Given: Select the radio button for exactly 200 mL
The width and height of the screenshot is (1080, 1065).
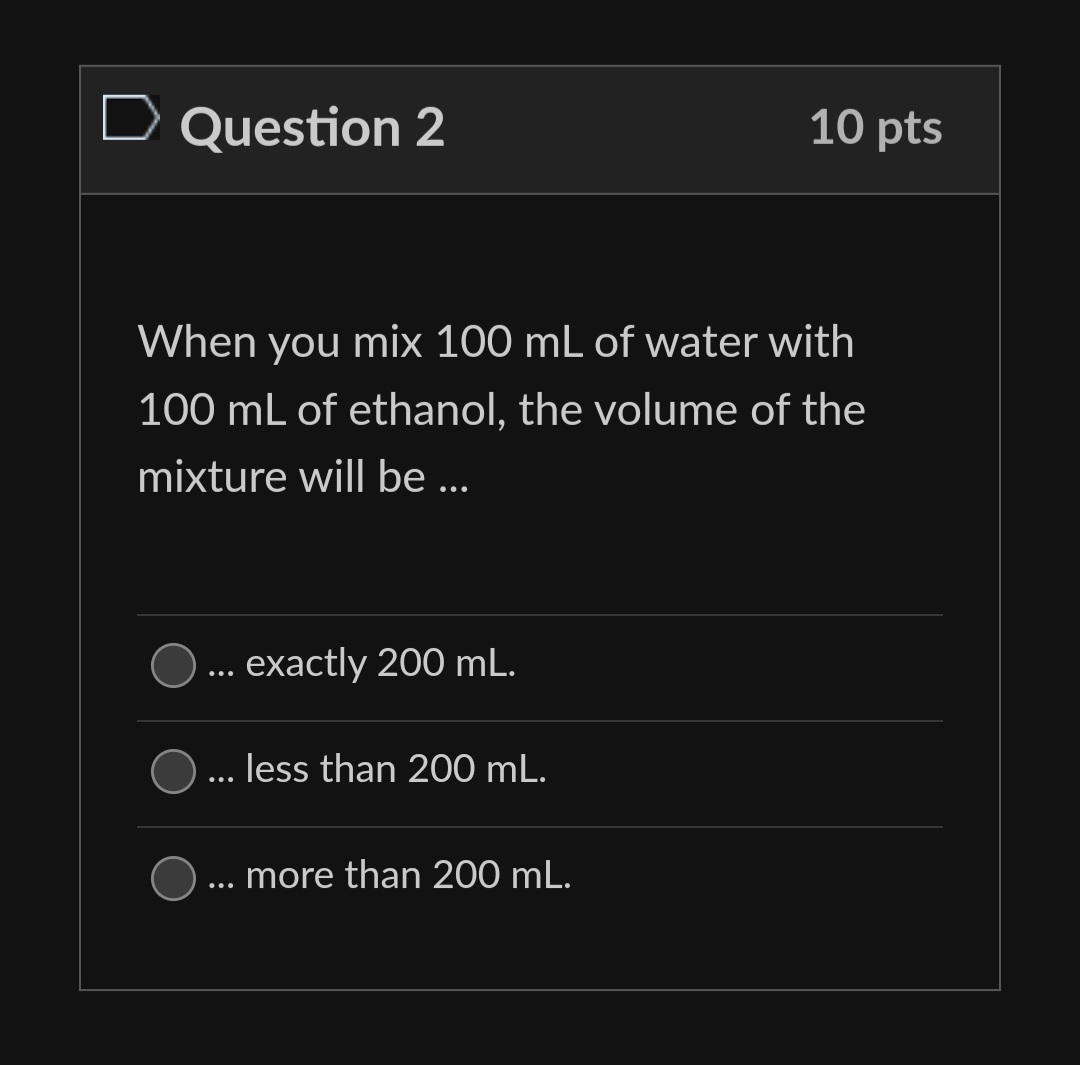Looking at the screenshot, I should [x=172, y=664].
